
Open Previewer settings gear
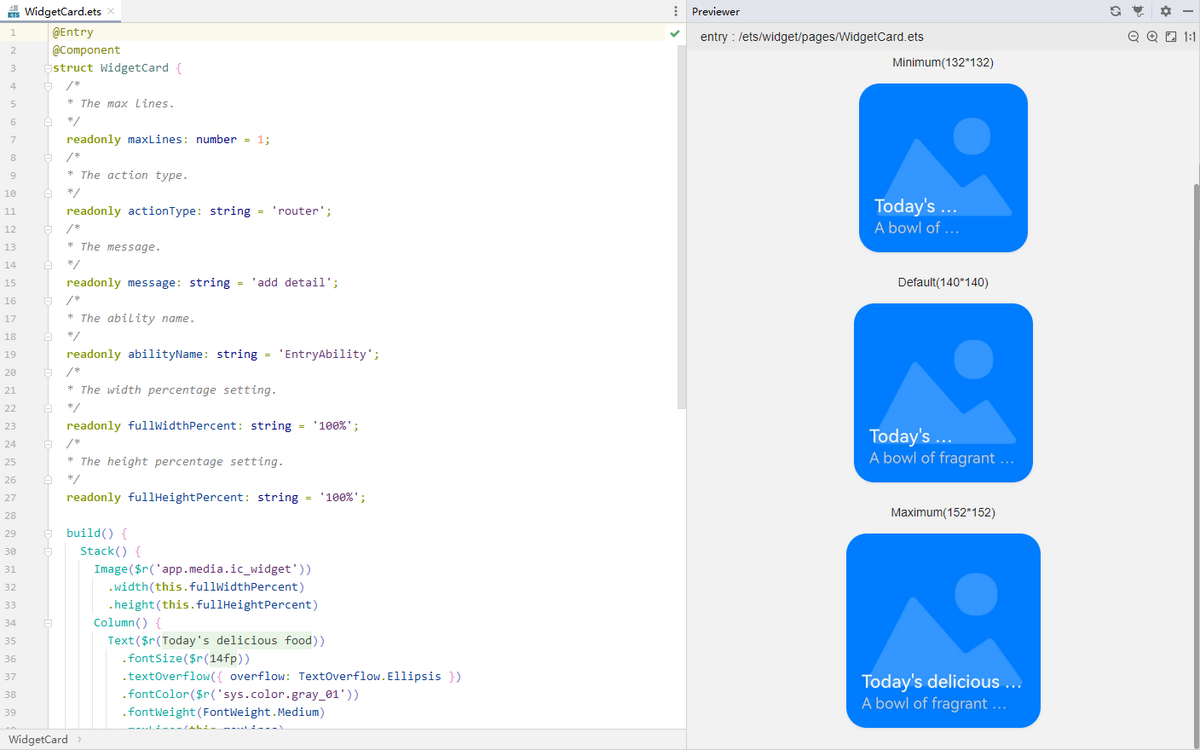pyautogui.click(x=1165, y=11)
